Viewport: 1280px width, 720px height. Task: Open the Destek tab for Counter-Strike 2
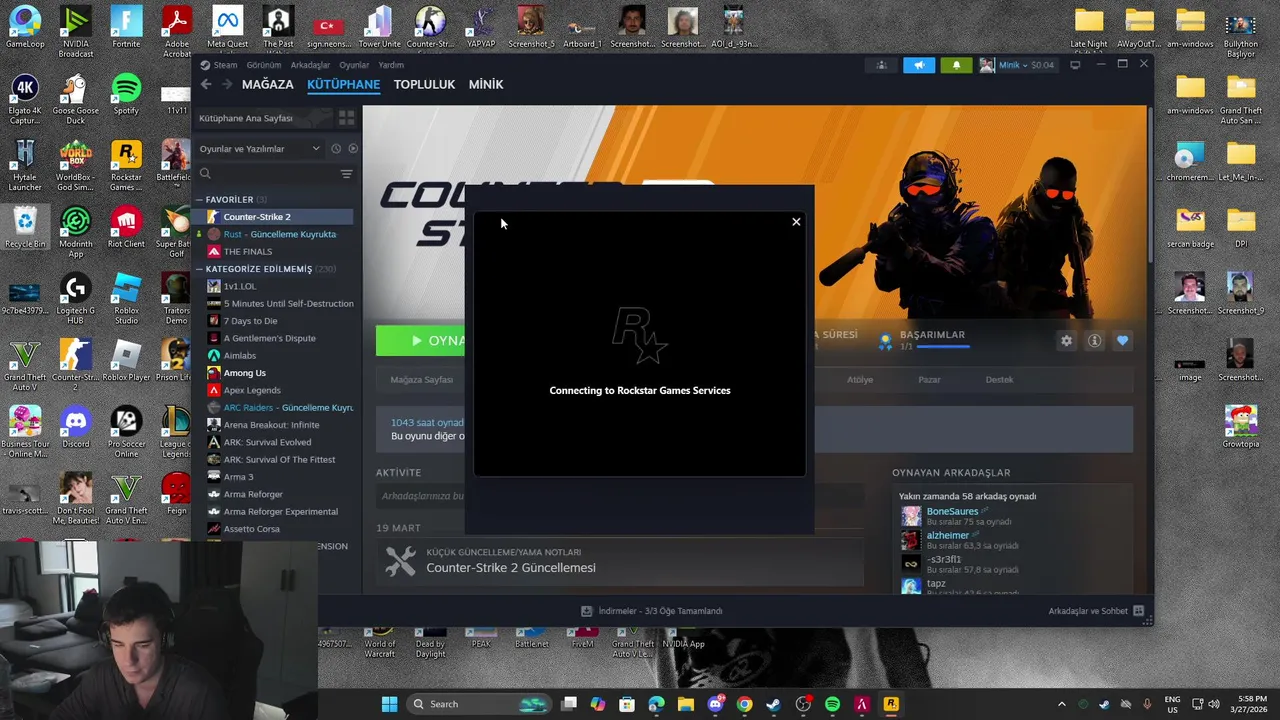[999, 380]
